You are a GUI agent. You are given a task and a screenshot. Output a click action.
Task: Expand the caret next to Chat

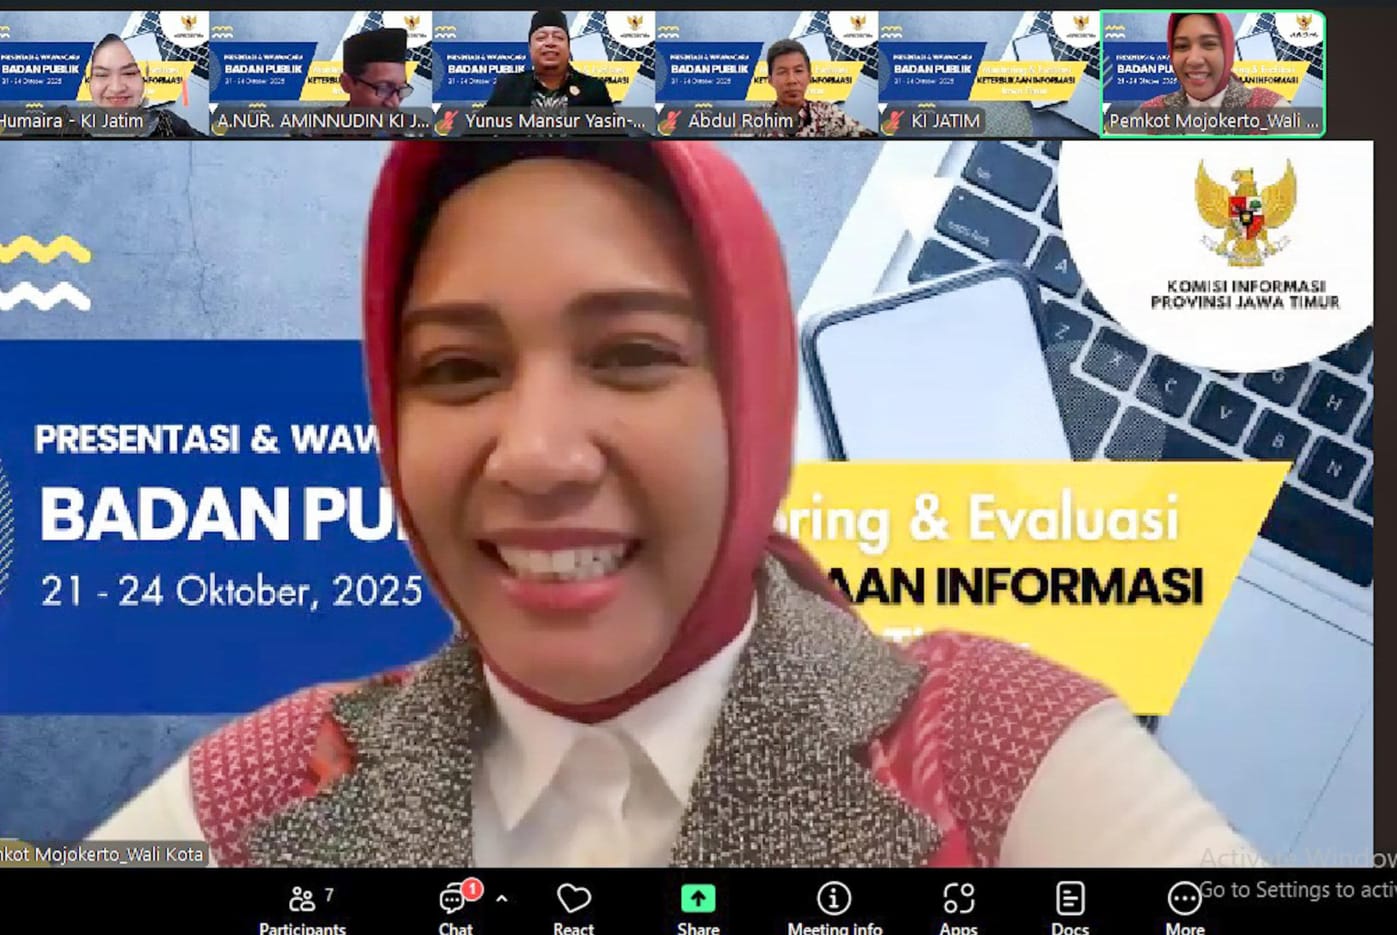(x=502, y=898)
